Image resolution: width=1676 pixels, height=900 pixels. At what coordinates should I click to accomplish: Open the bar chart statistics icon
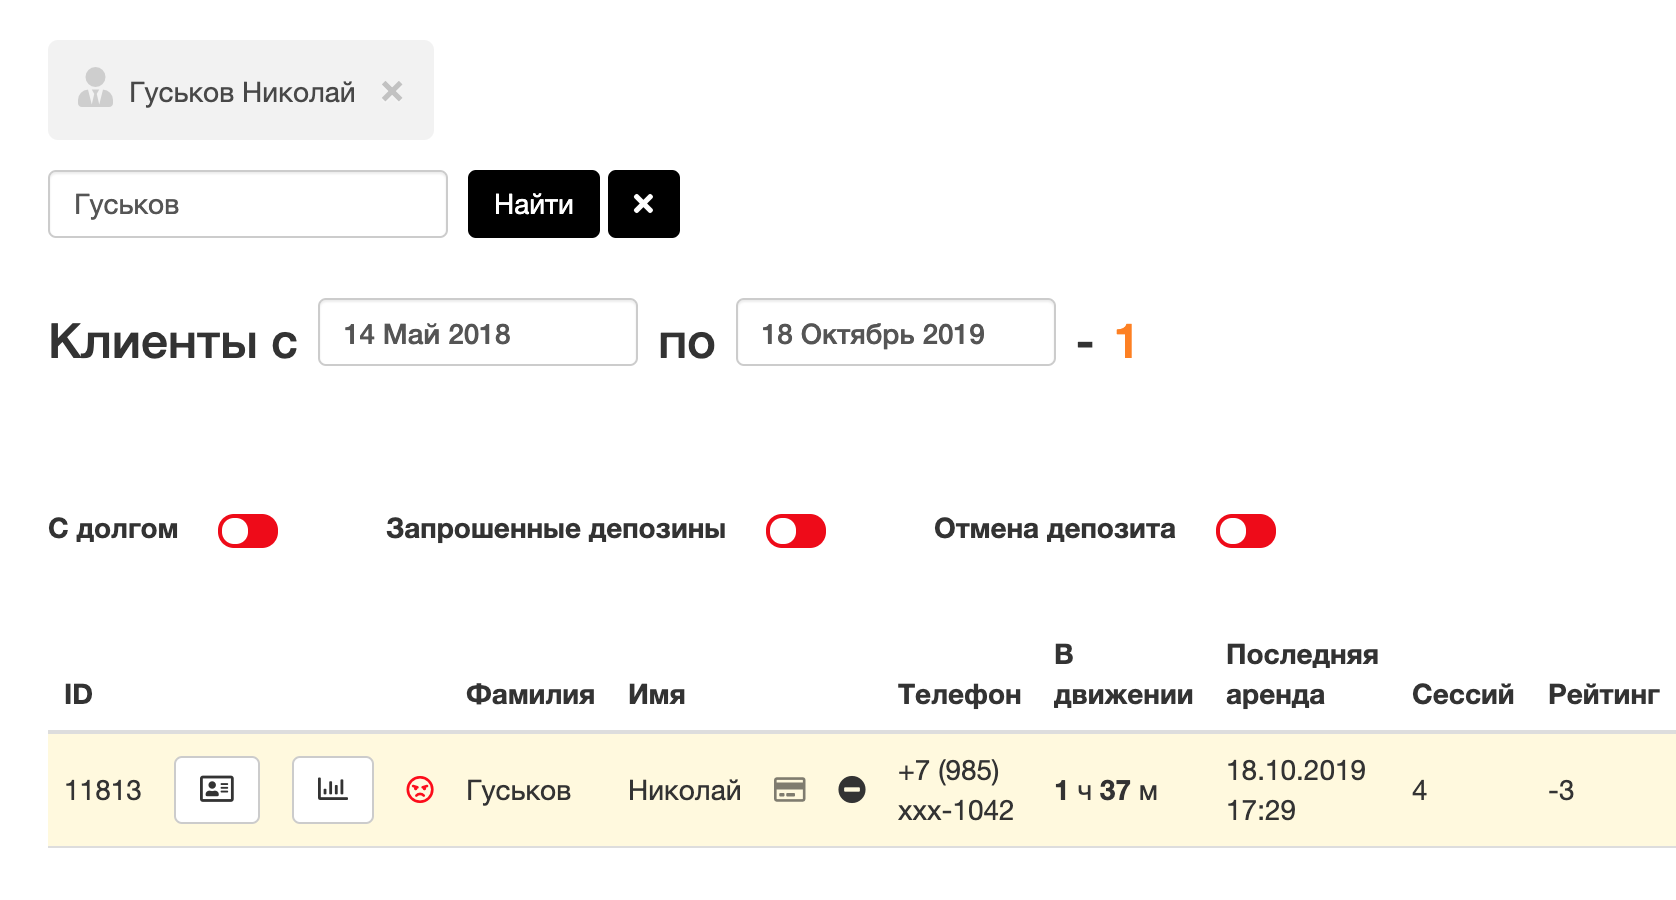[x=333, y=790]
